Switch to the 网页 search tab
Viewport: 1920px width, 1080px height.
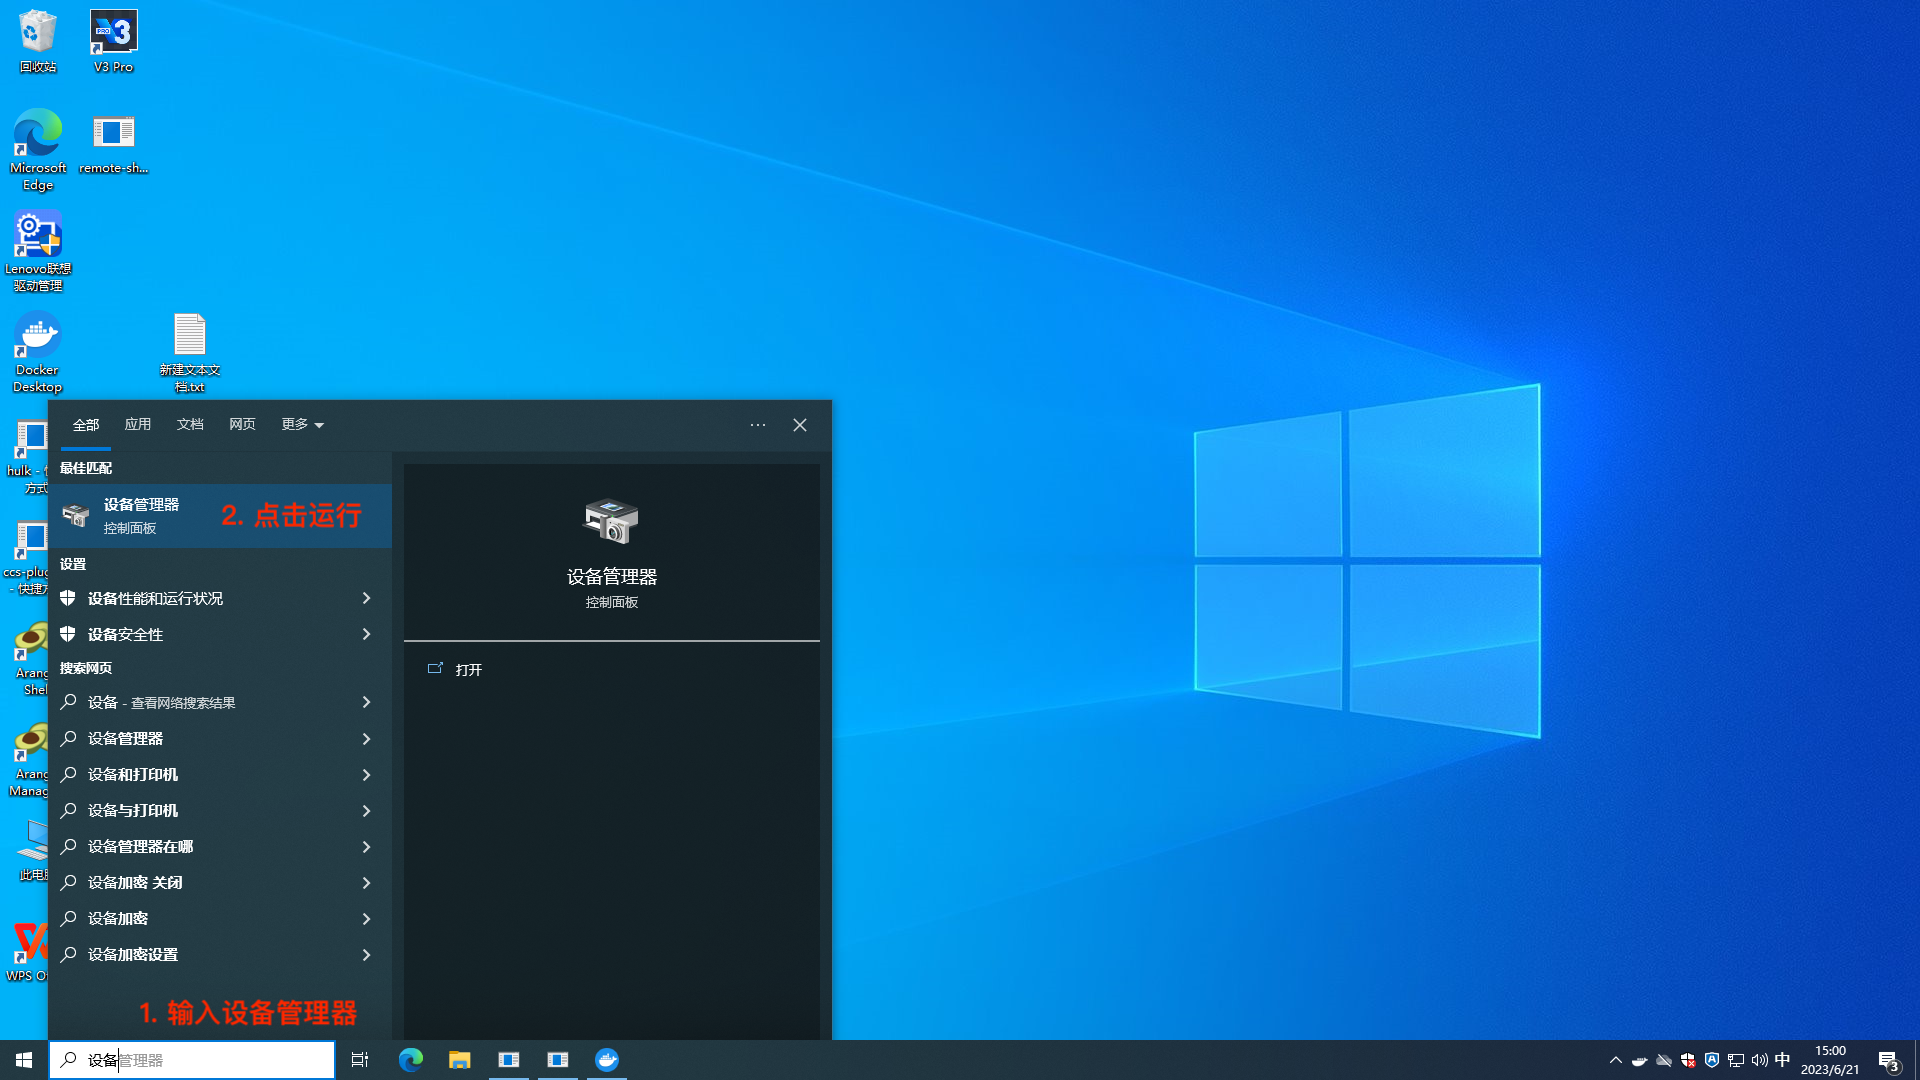[x=242, y=425]
